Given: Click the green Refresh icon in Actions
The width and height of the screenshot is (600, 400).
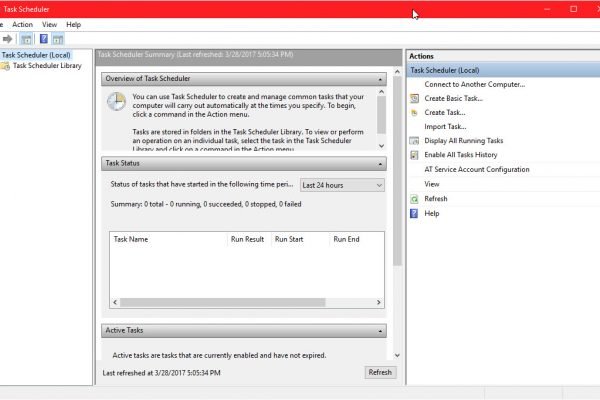Looking at the screenshot, I should click(x=414, y=199).
